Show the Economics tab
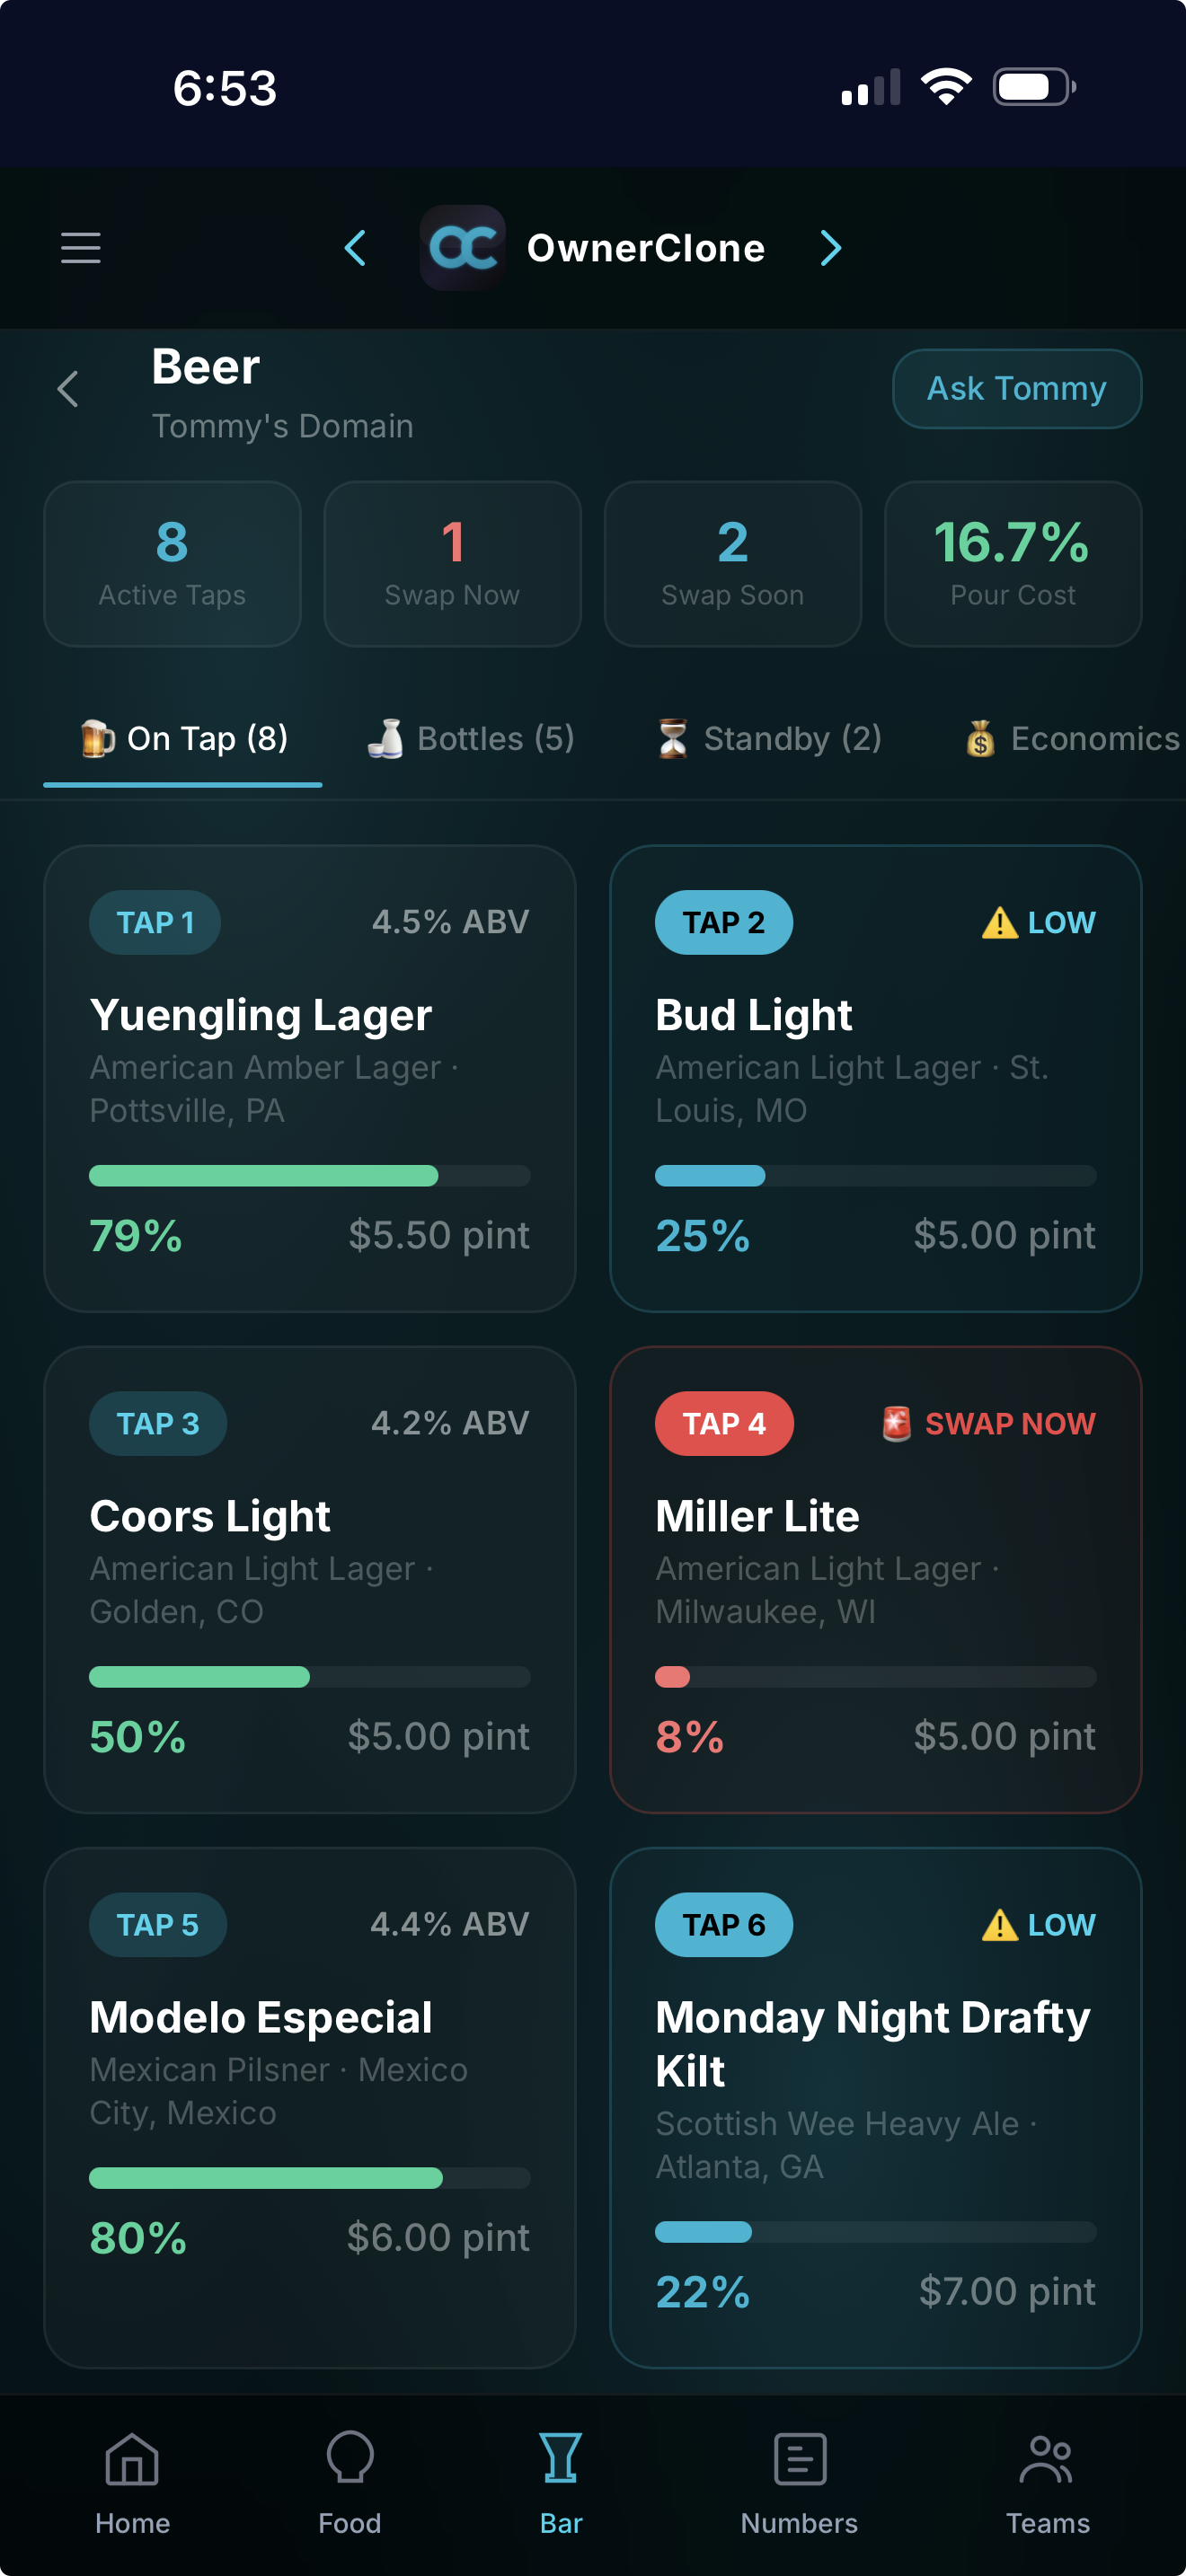The image size is (1186, 2576). coord(1073,739)
